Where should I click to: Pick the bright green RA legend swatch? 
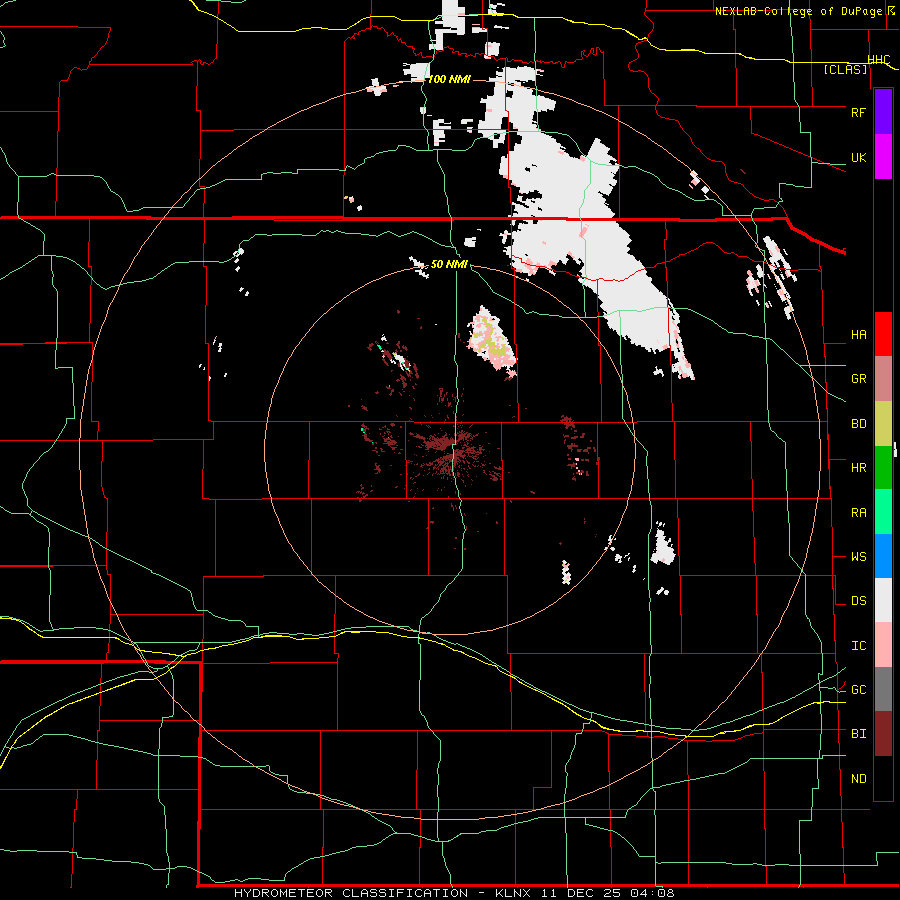click(x=883, y=512)
